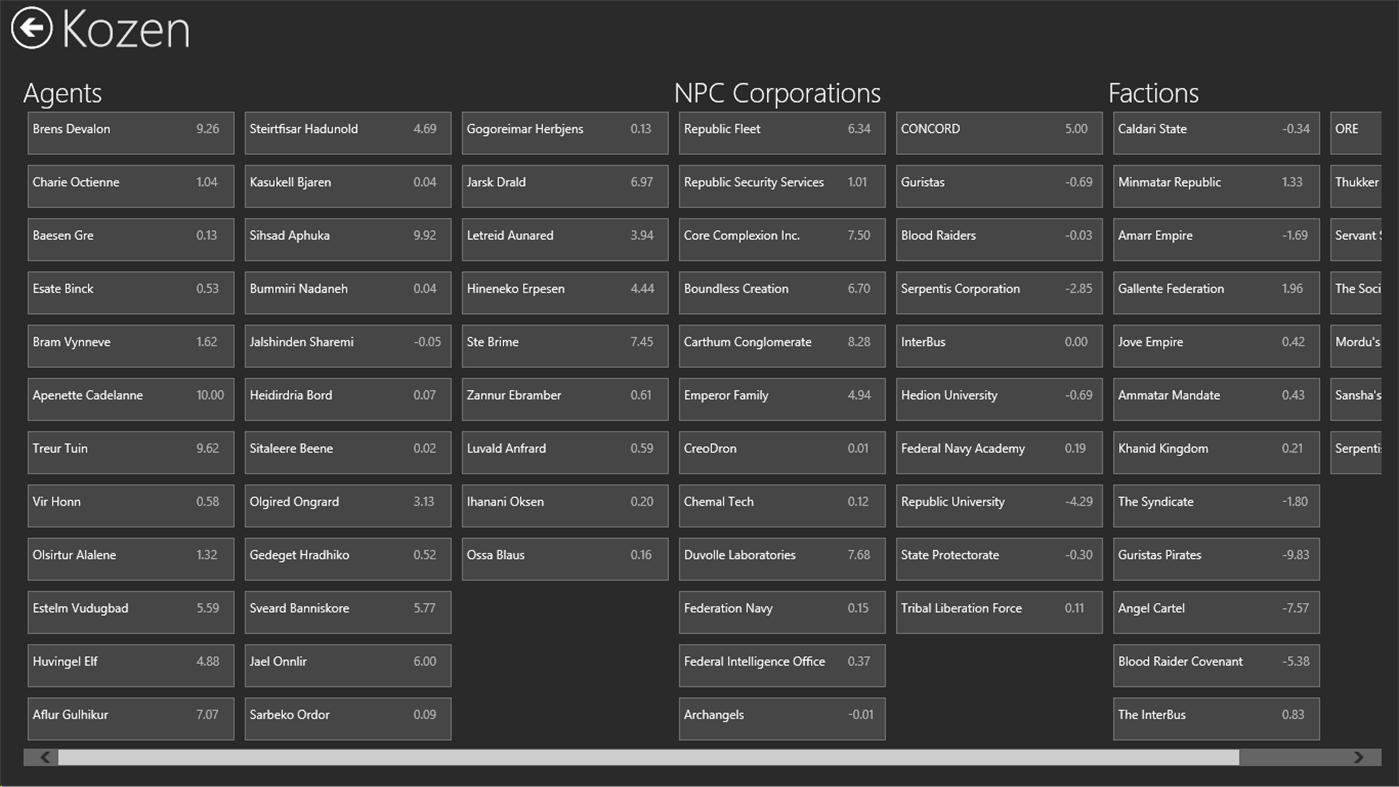
Task: Select Guristas Pirates faction
Action: click(1216, 559)
